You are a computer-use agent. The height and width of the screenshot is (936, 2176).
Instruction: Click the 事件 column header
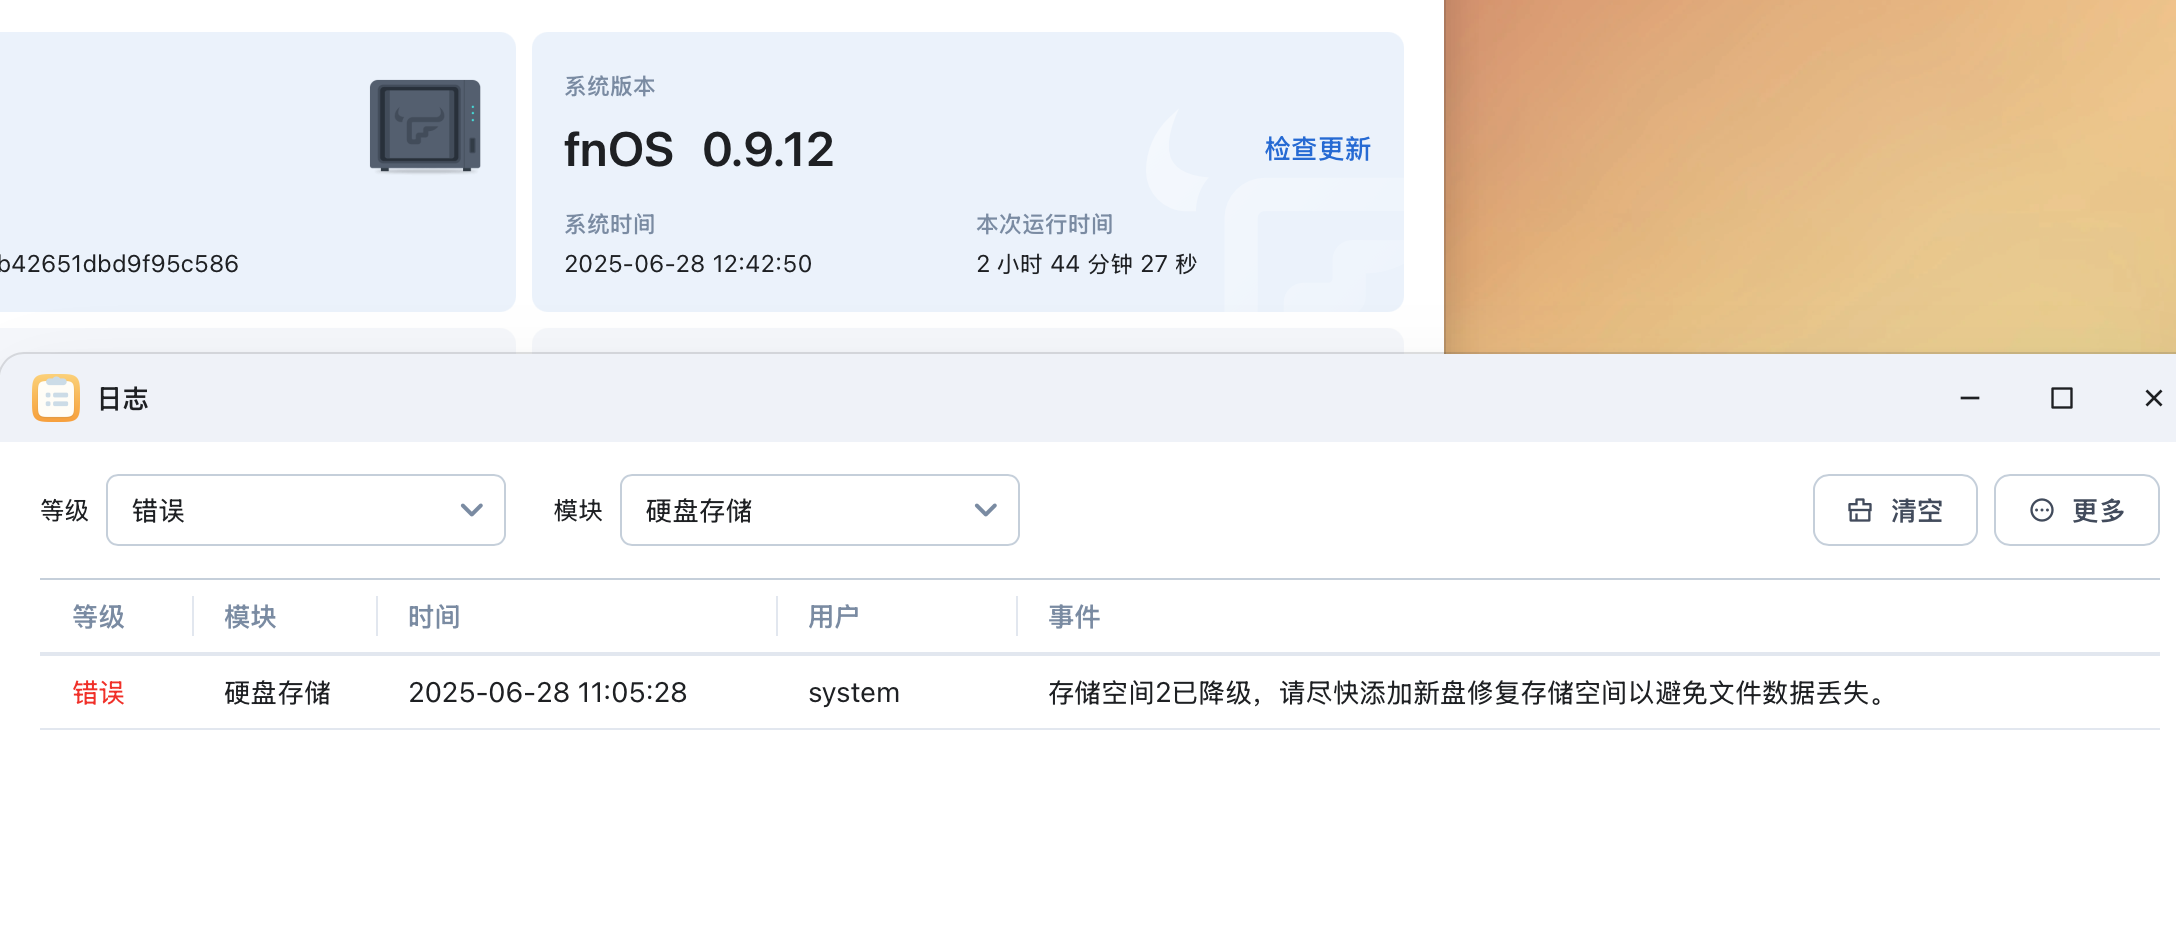[1074, 616]
